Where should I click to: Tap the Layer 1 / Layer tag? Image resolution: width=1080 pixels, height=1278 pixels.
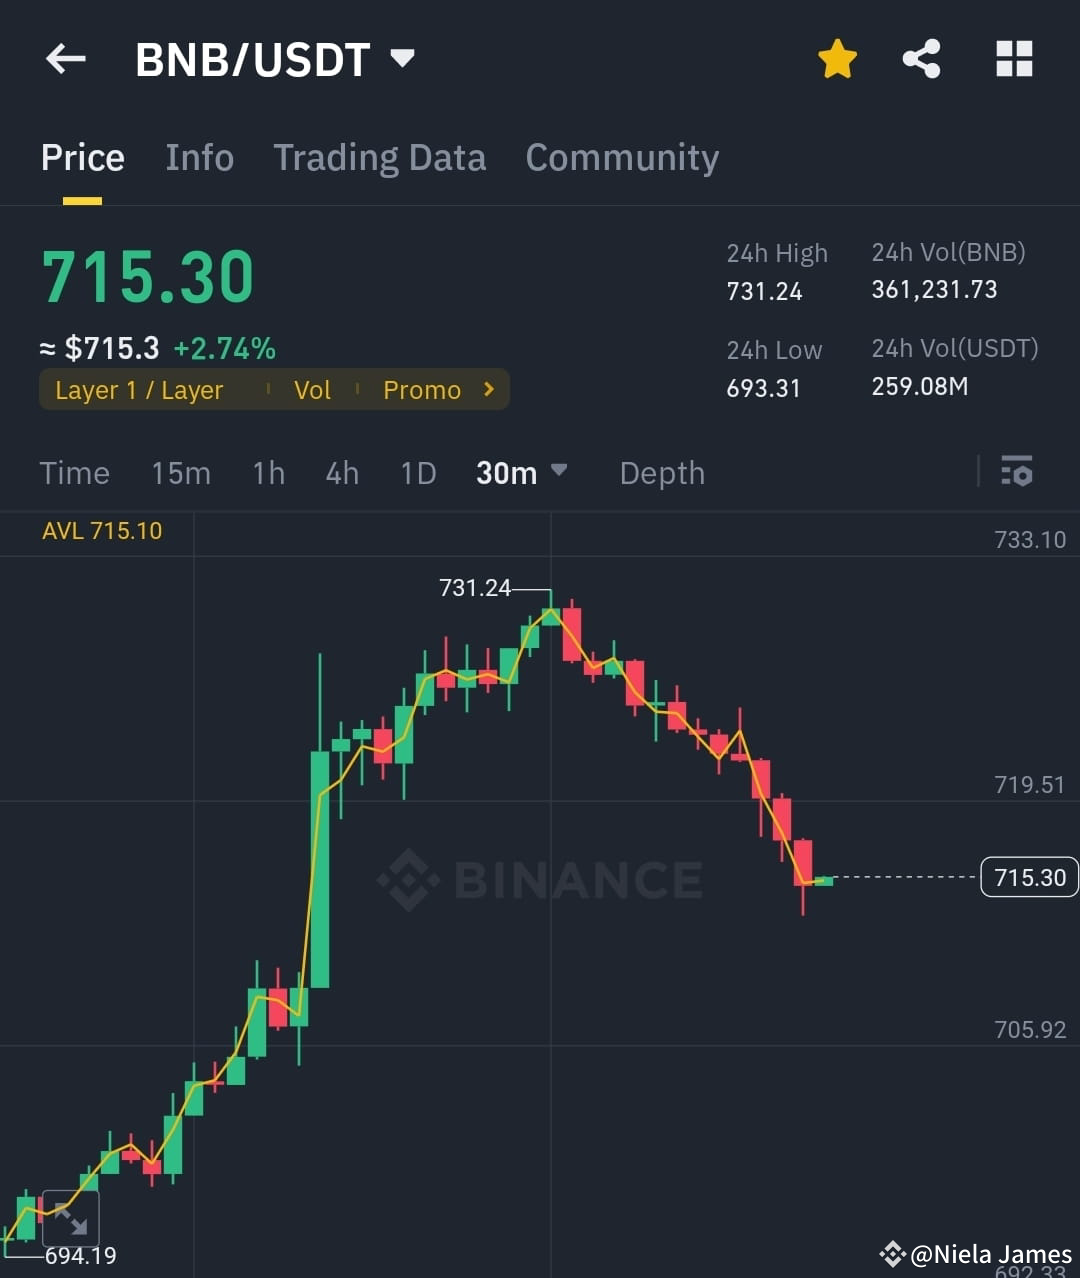click(139, 389)
